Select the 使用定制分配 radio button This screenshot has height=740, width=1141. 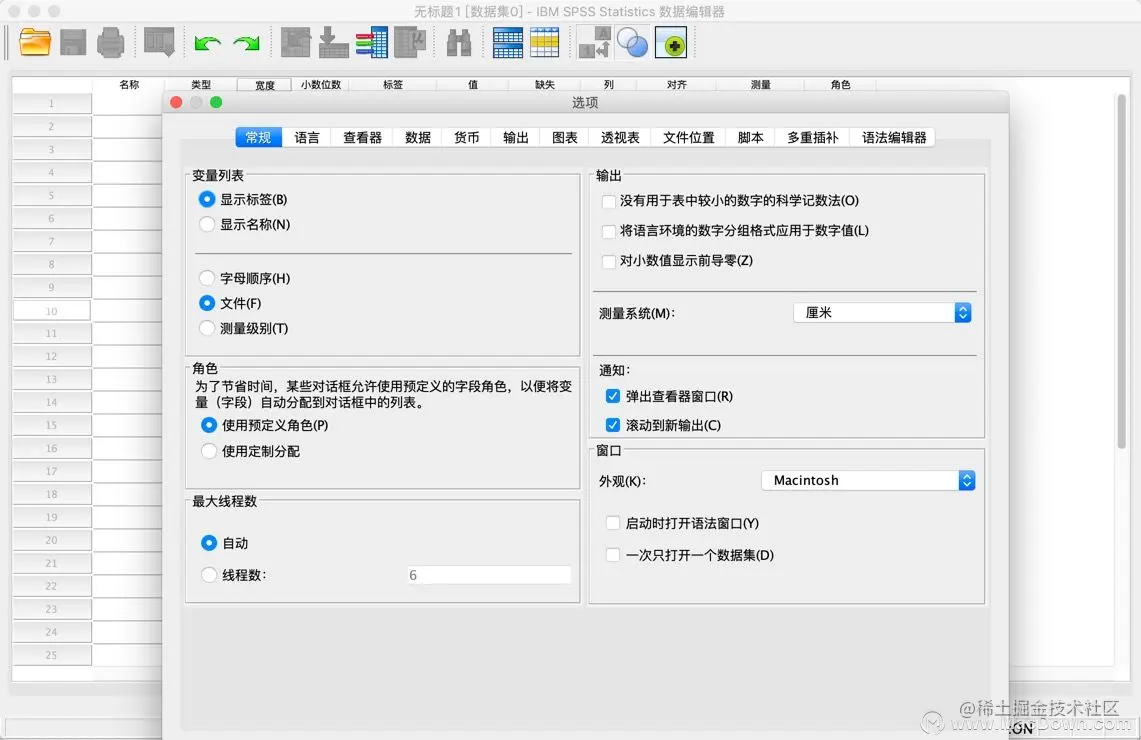pyautogui.click(x=209, y=451)
